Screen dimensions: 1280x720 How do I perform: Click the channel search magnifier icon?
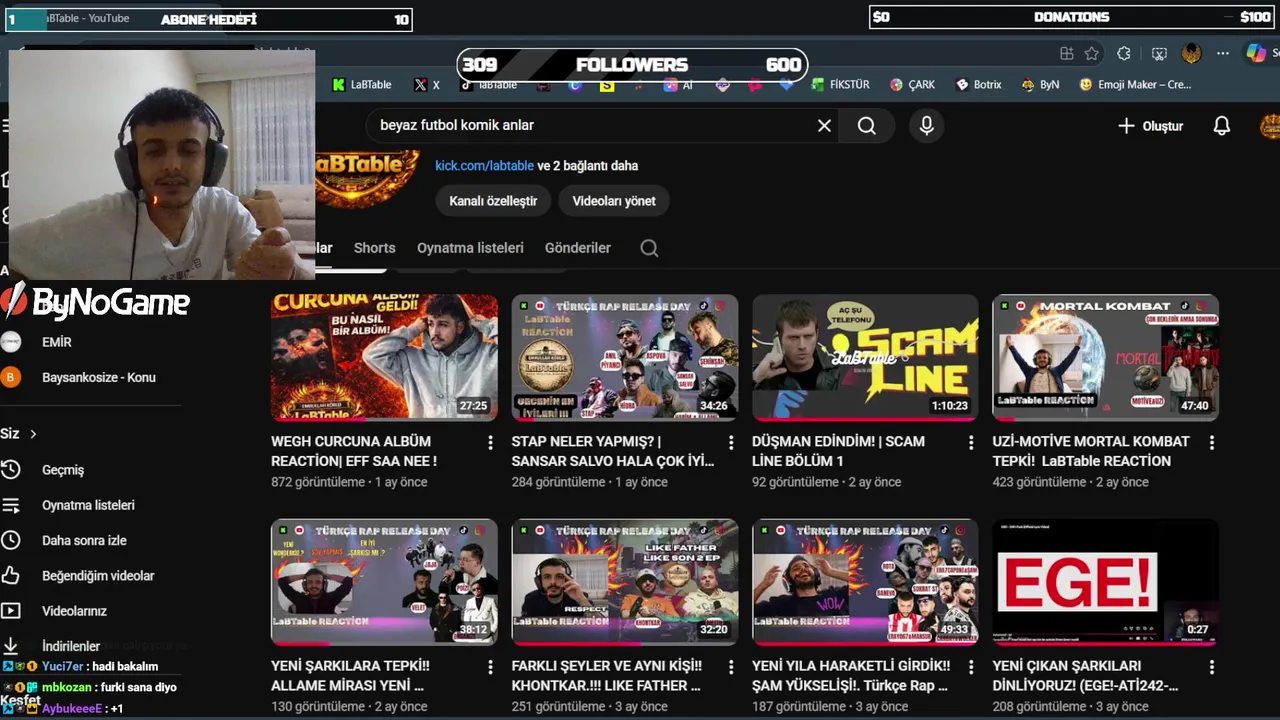pyautogui.click(x=649, y=248)
